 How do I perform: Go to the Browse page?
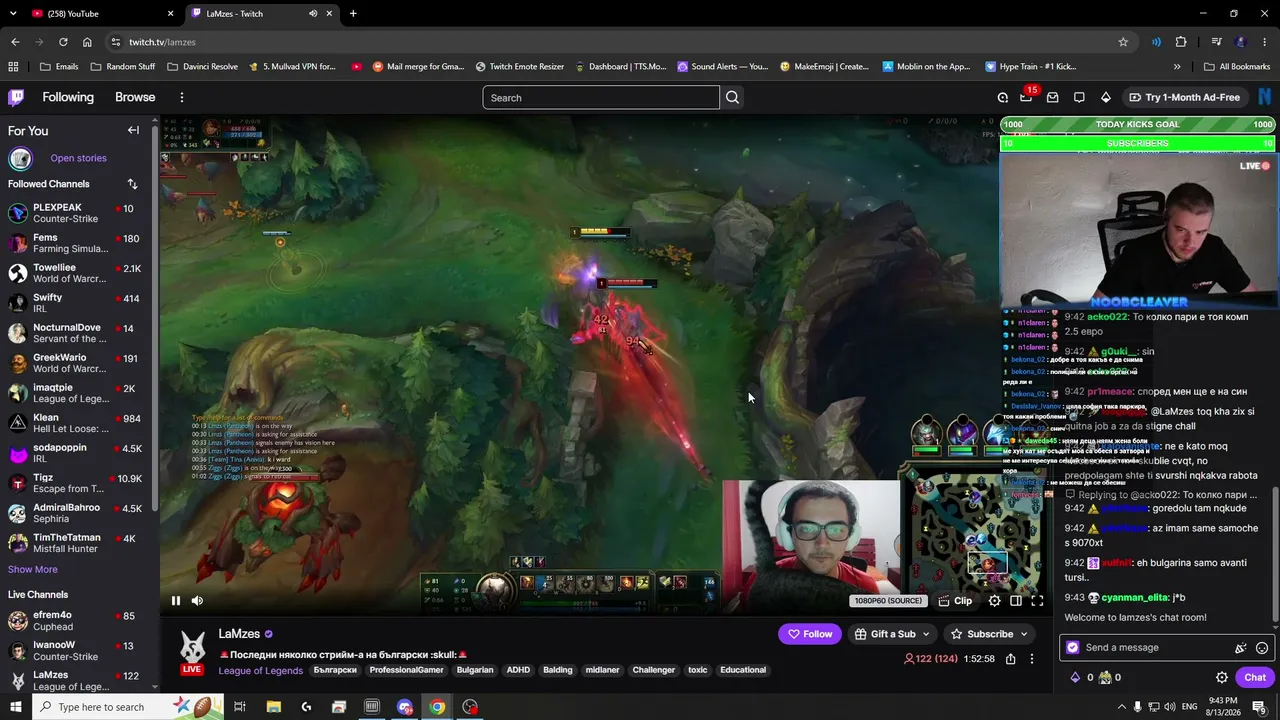[135, 97]
